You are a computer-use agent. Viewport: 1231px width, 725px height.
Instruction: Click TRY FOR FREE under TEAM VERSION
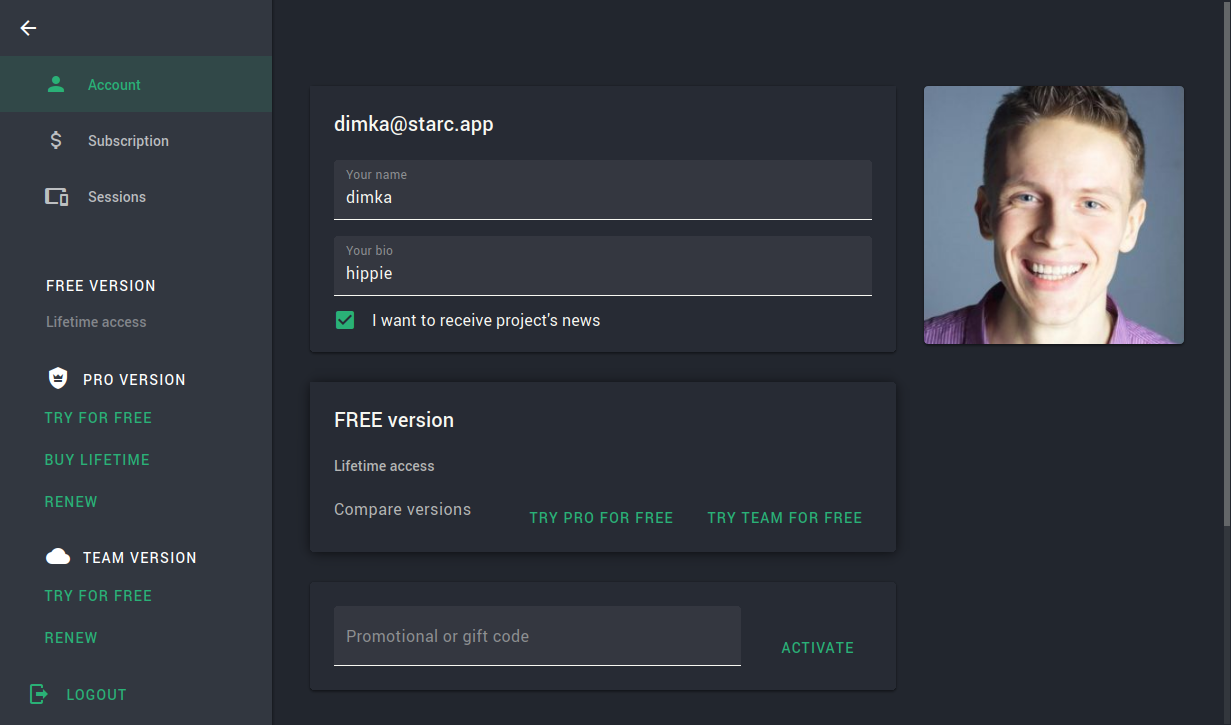(x=98, y=596)
